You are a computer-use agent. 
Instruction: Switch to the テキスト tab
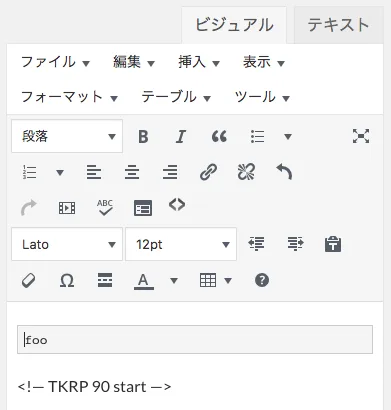click(x=338, y=25)
